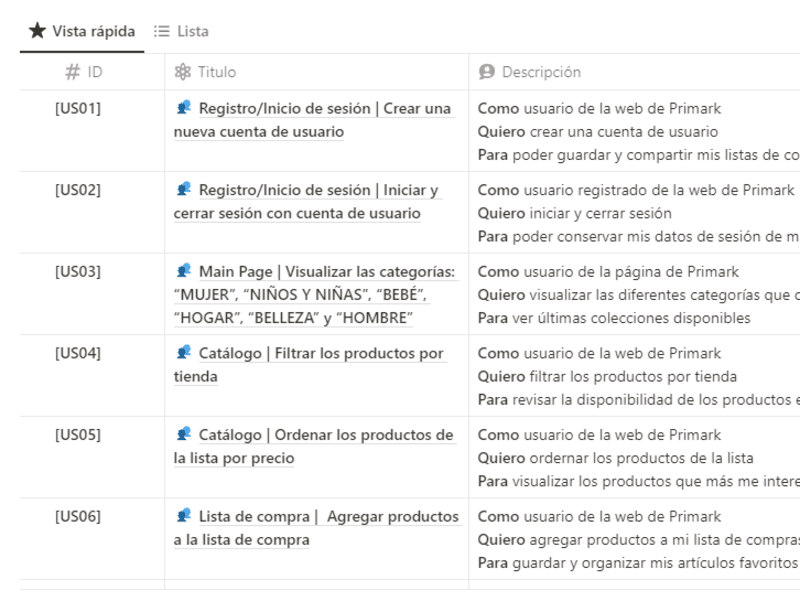Open 'Iniciar y cerrar sesión' story link
The width and height of the screenshot is (800, 601).
(x=306, y=202)
